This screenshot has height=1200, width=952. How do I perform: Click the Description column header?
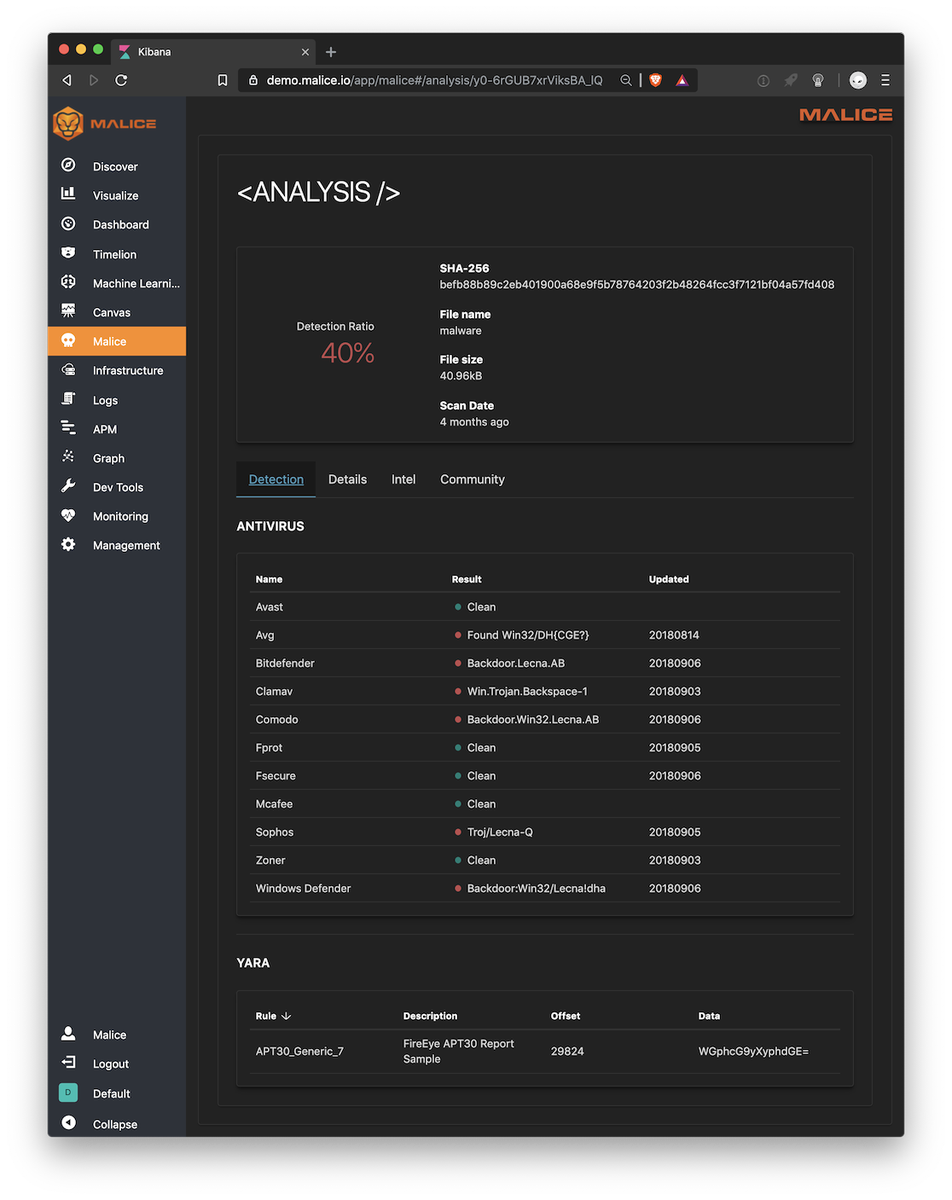pyautogui.click(x=430, y=1016)
